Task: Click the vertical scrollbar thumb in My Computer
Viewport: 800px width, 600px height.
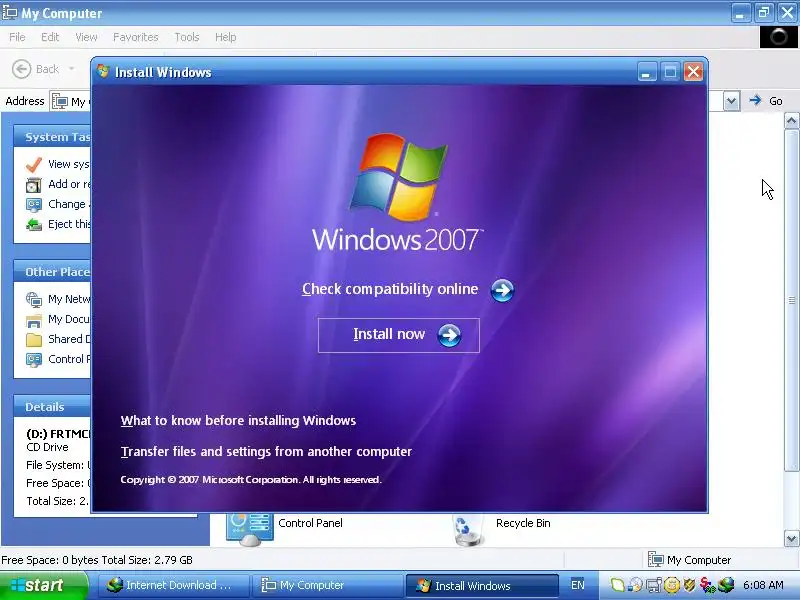Action: point(791,301)
